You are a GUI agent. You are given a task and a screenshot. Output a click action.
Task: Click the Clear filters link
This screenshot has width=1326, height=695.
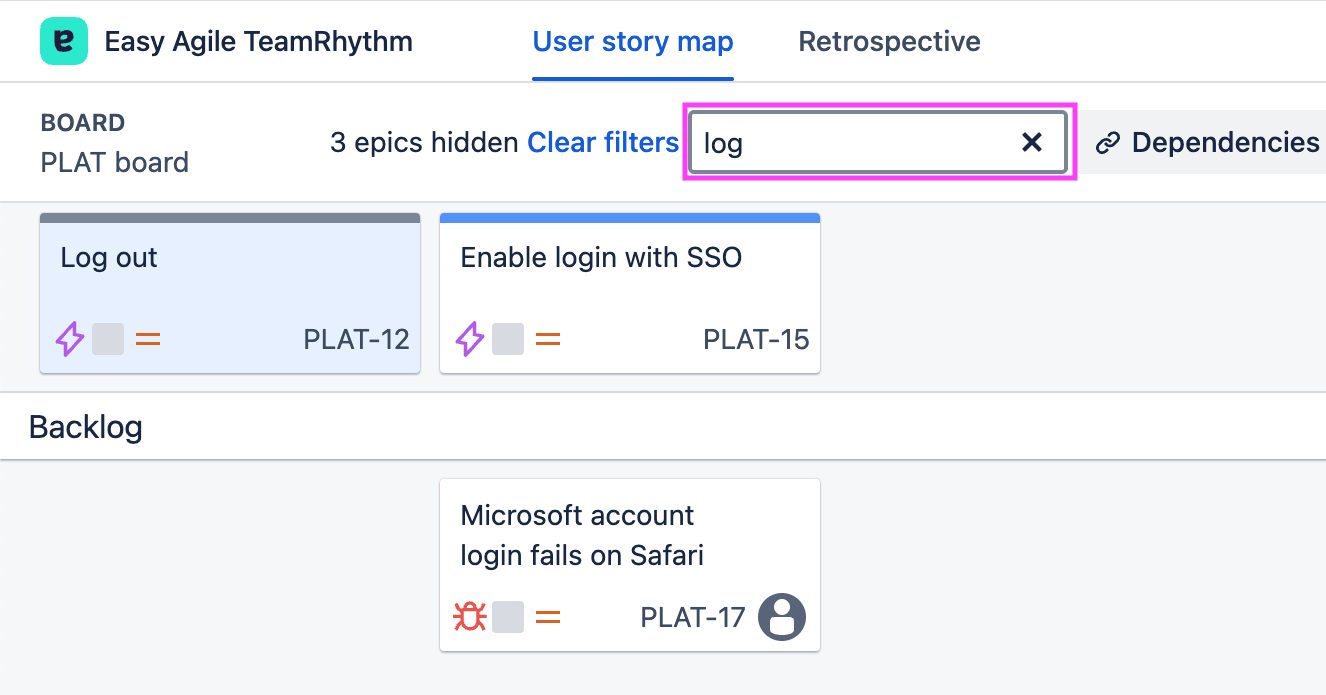point(603,143)
